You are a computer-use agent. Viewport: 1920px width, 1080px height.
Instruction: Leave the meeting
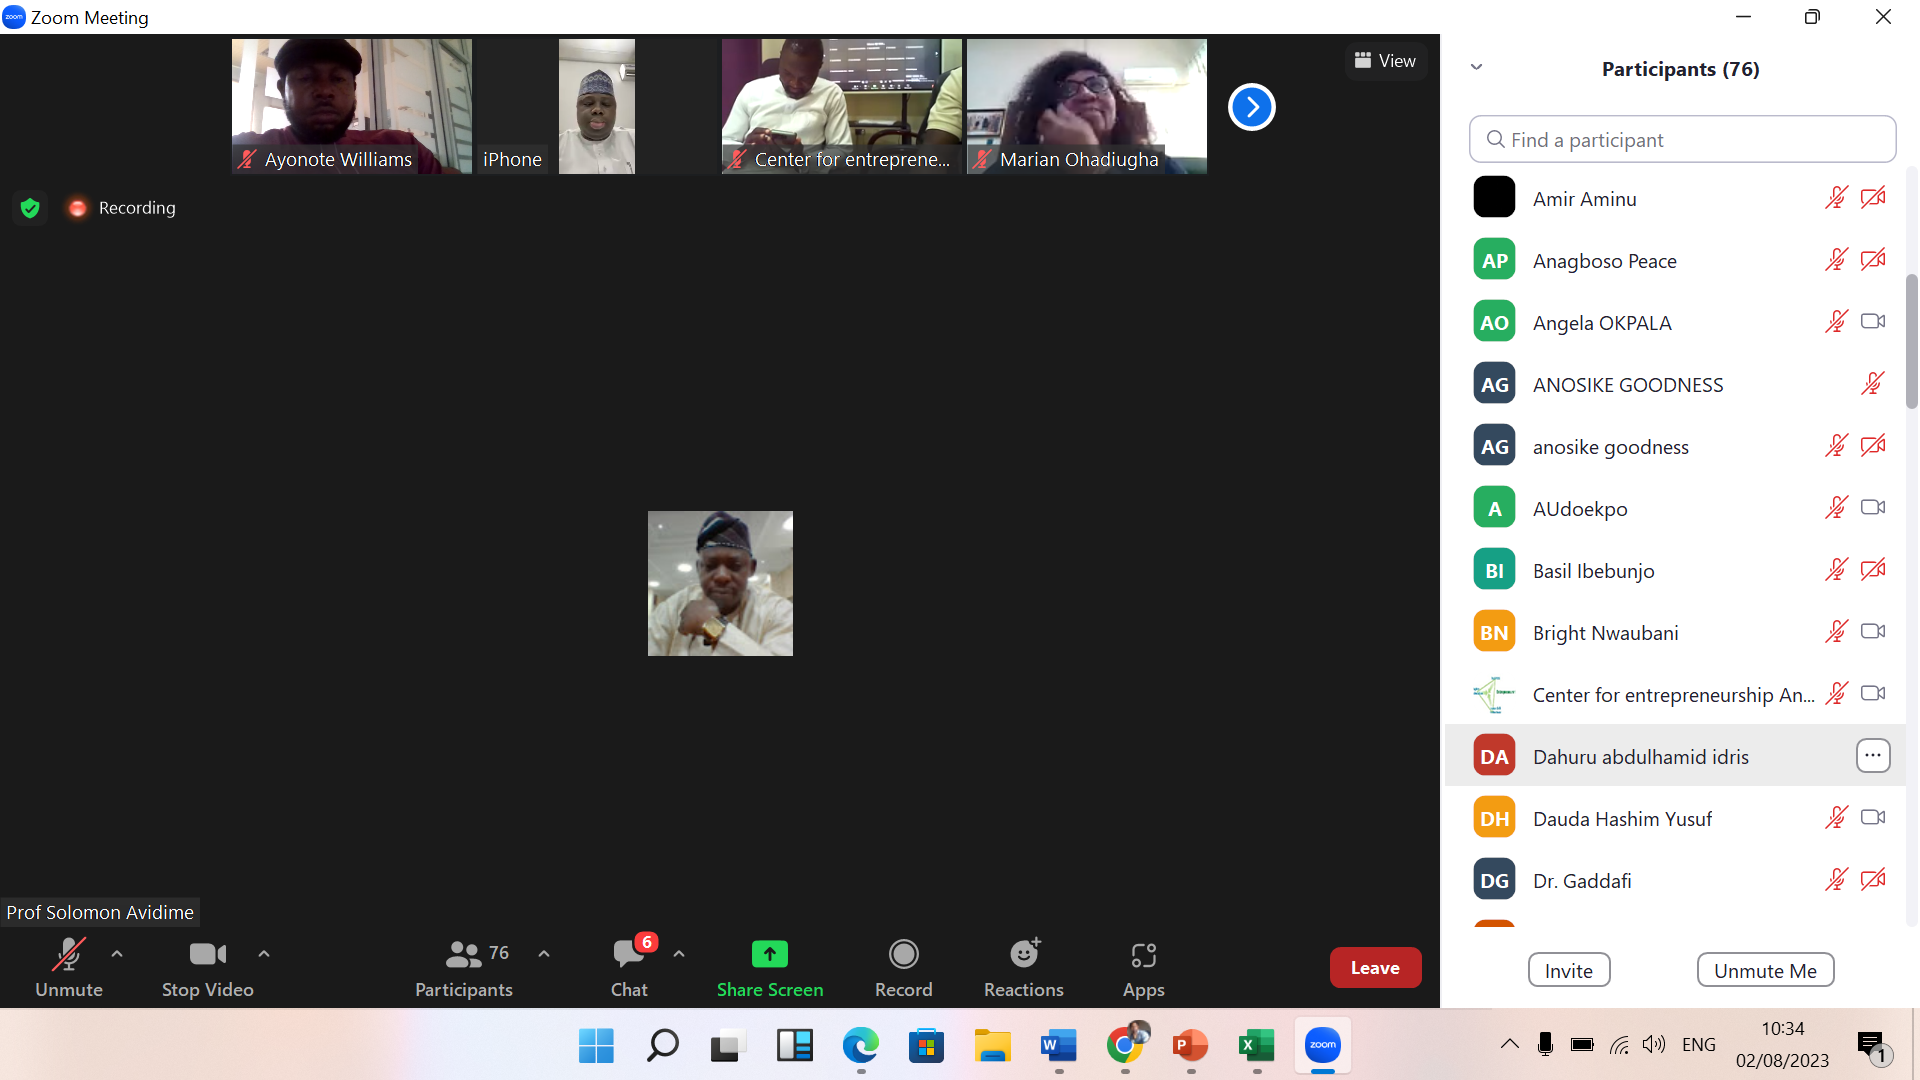pos(1375,967)
